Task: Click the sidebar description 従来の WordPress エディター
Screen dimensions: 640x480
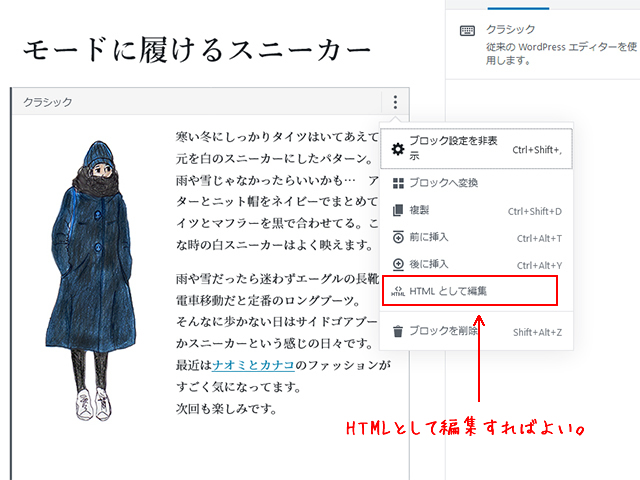Action: tap(561, 53)
